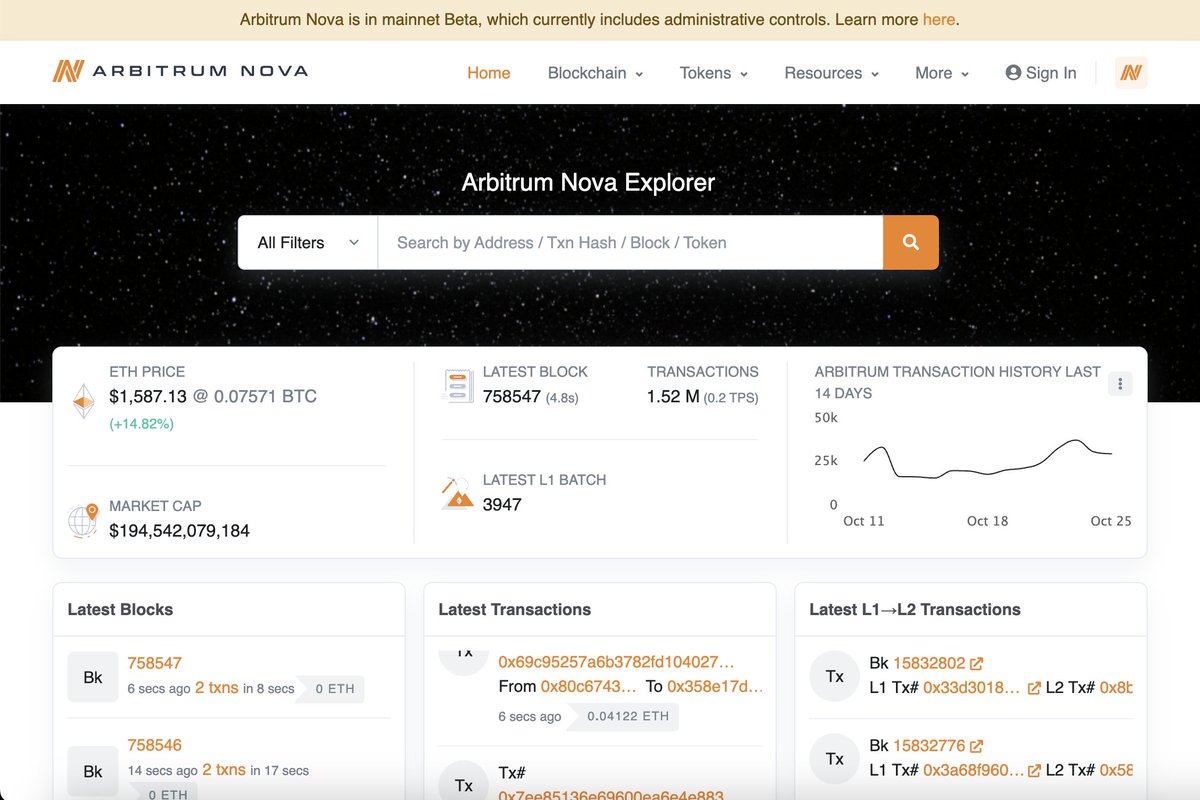1200x800 pixels.
Task: Click the transaction history line chart
Action: click(987, 460)
